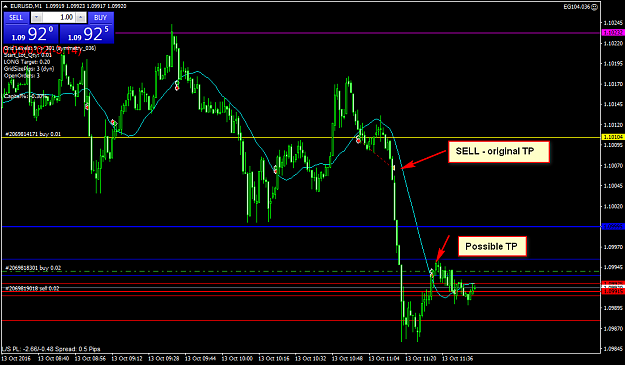Select order label #2069814171 buy 0.01
The height and width of the screenshot is (365, 625).
[33, 134]
